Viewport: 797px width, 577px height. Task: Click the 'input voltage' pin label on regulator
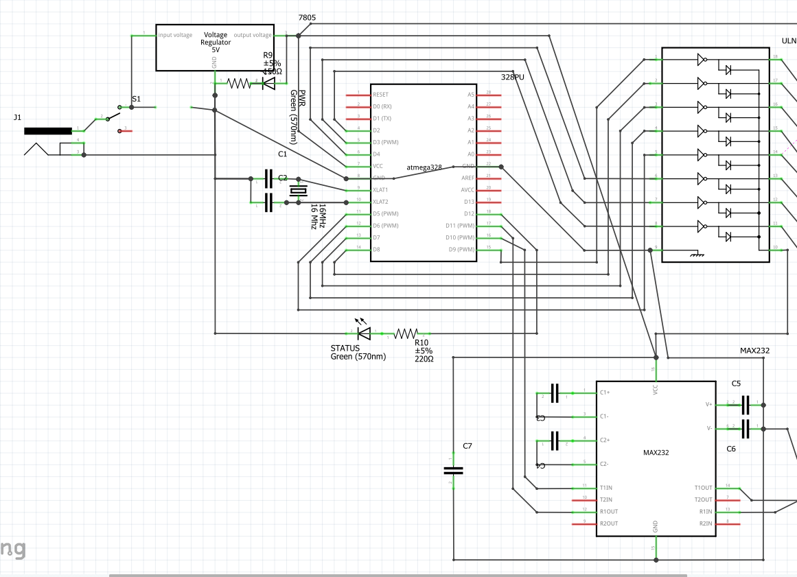pyautogui.click(x=175, y=35)
